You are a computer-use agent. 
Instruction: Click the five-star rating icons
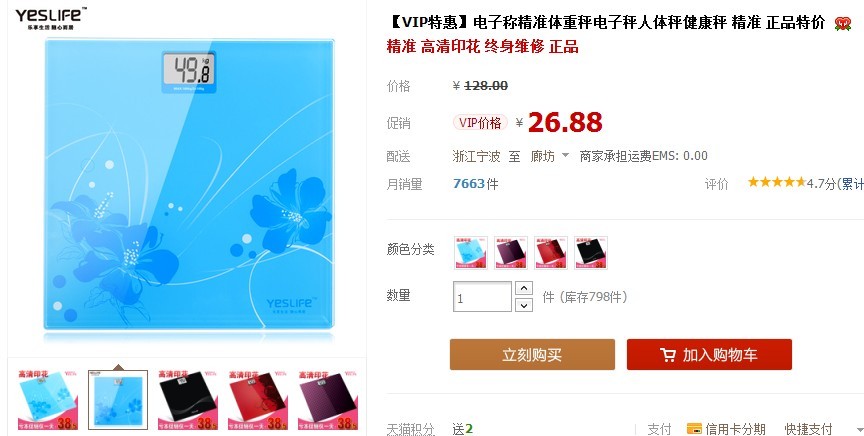[776, 182]
